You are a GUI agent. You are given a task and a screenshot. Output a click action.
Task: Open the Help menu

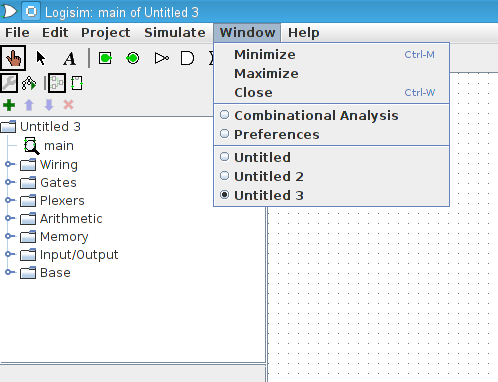coord(304,33)
